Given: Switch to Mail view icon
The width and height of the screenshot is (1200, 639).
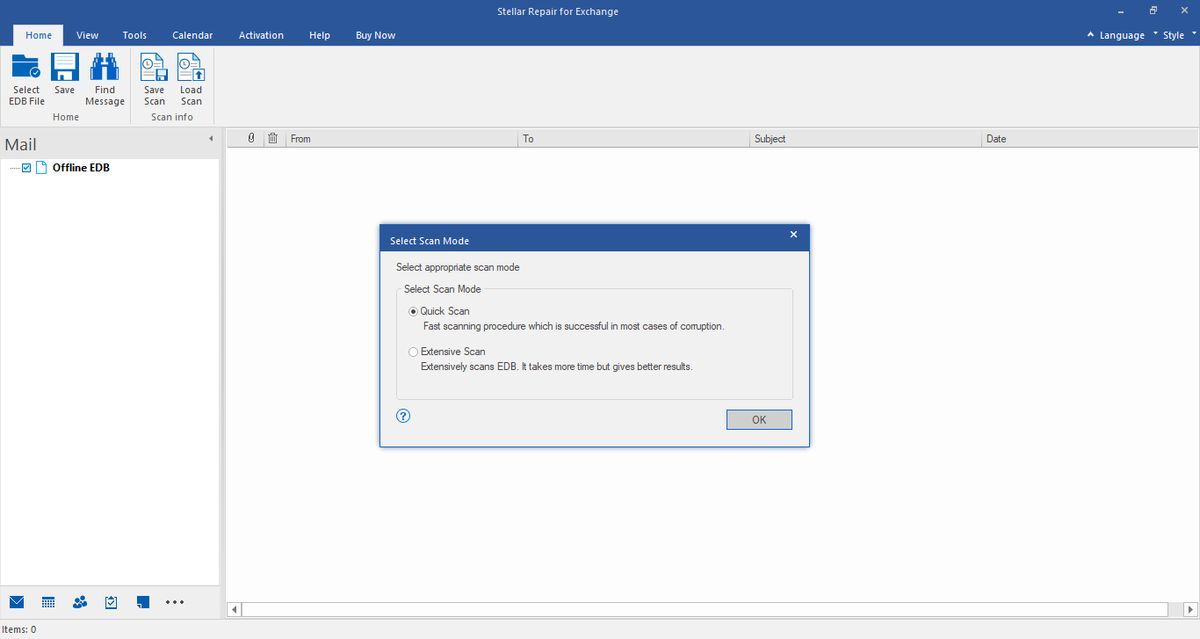Looking at the screenshot, I should tap(17, 602).
